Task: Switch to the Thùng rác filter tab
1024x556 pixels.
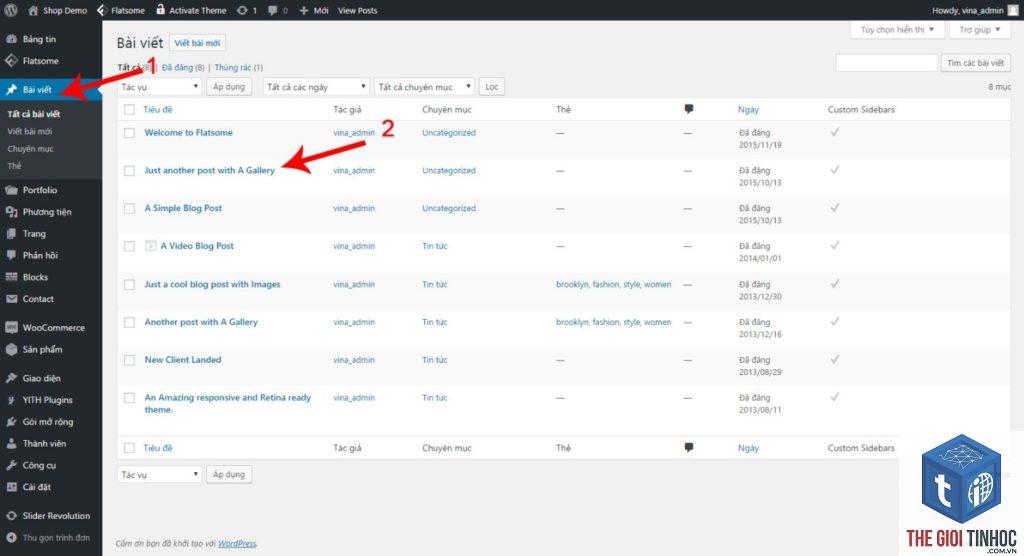Action: [x=238, y=67]
